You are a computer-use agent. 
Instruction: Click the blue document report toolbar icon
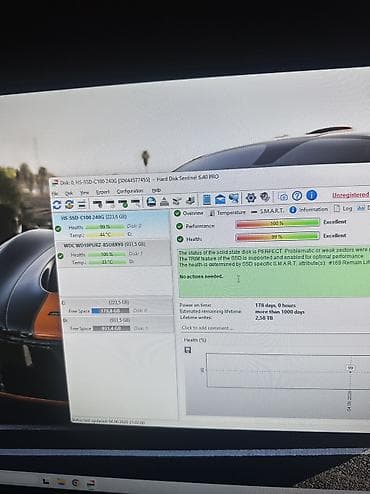[207, 199]
